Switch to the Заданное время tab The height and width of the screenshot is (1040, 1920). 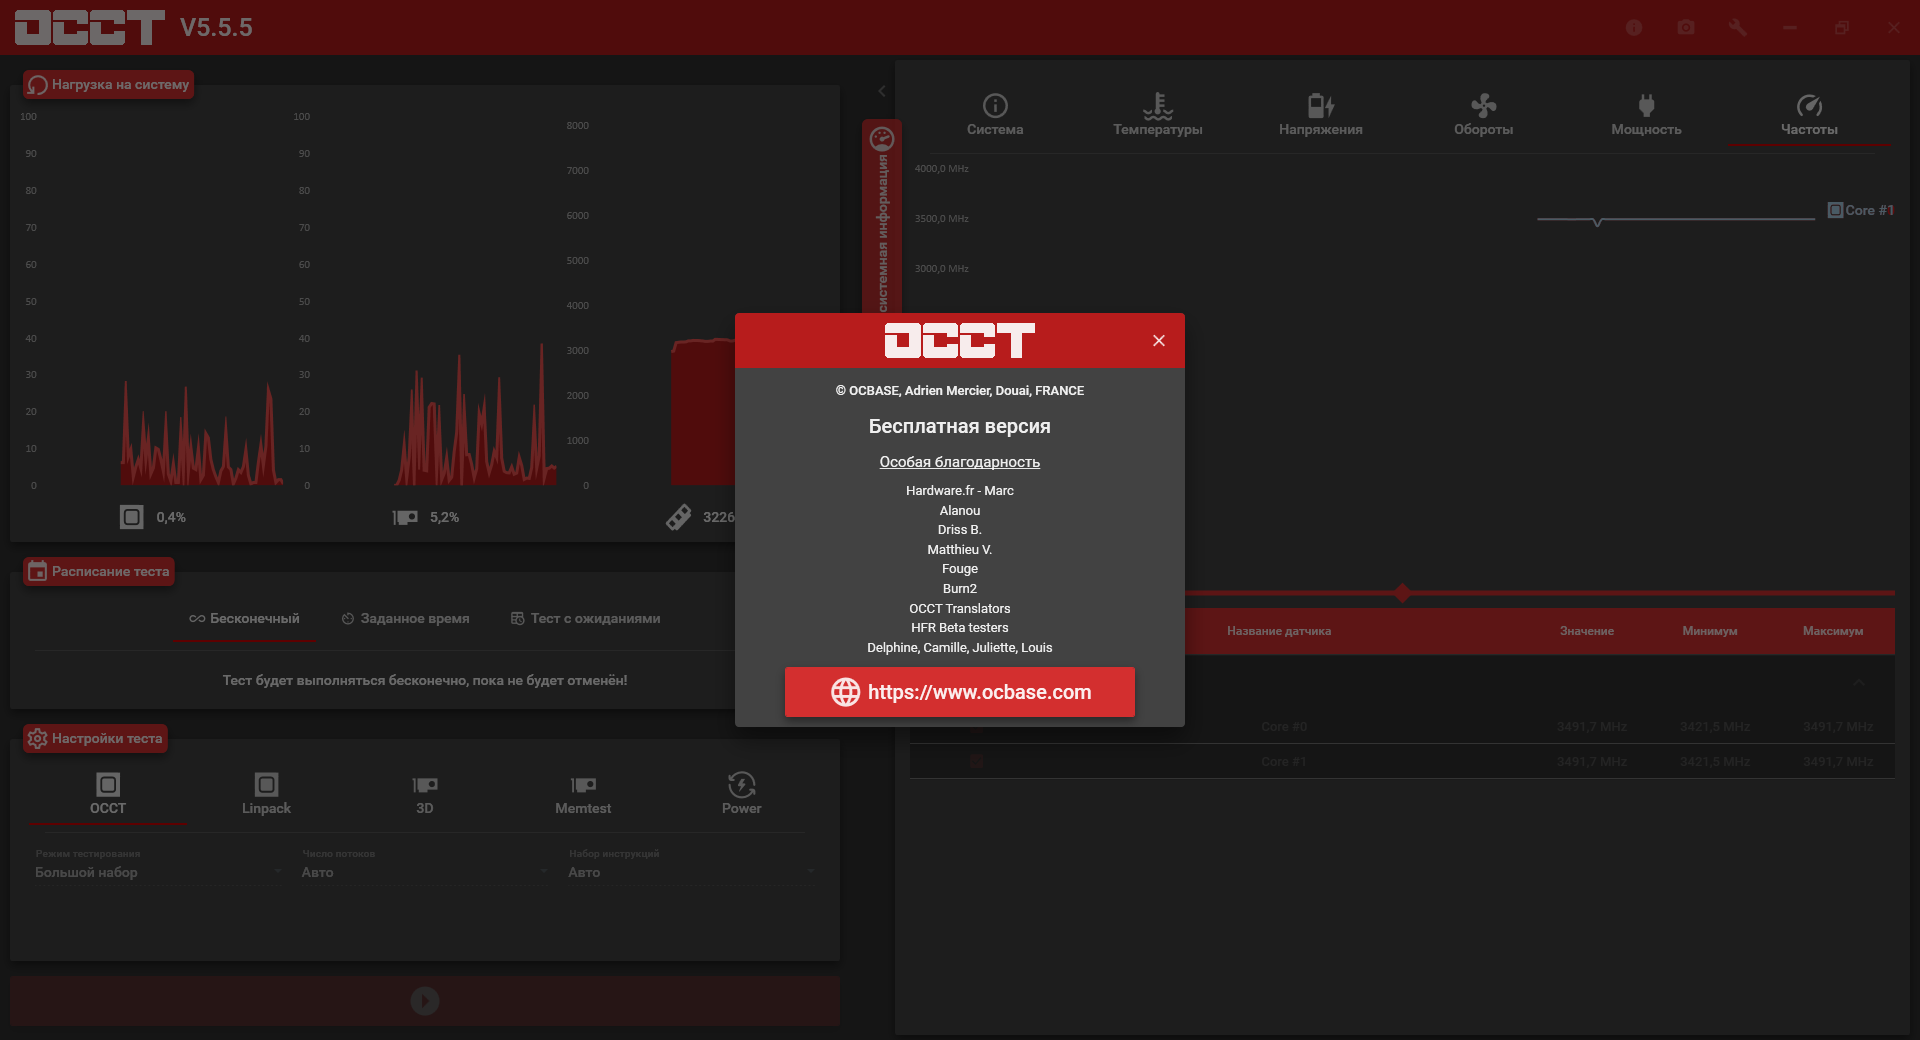tap(405, 619)
